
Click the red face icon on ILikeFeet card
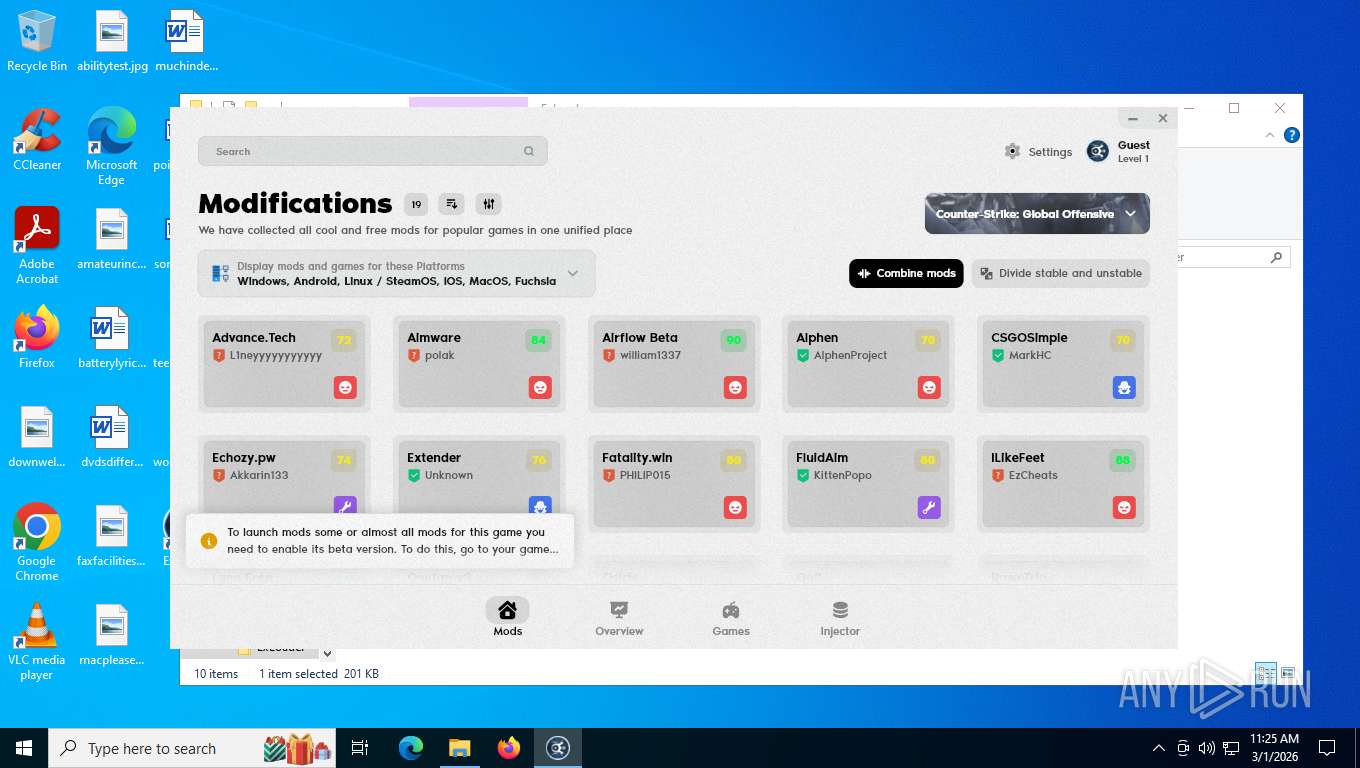1124,507
